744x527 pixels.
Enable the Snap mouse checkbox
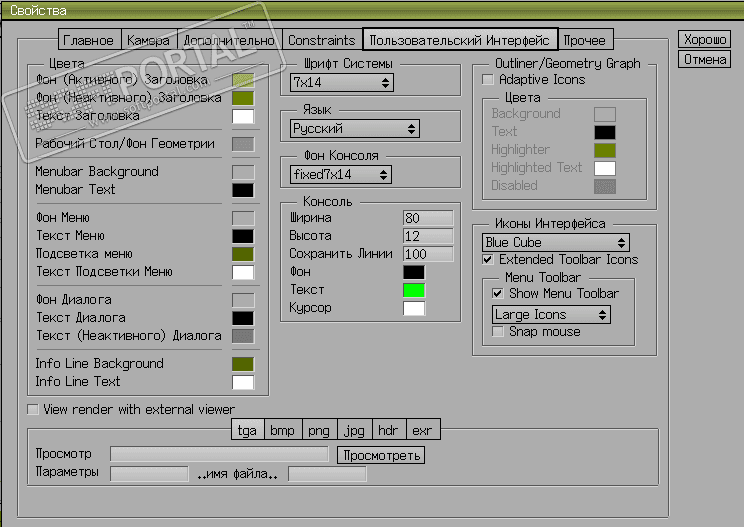click(497, 331)
